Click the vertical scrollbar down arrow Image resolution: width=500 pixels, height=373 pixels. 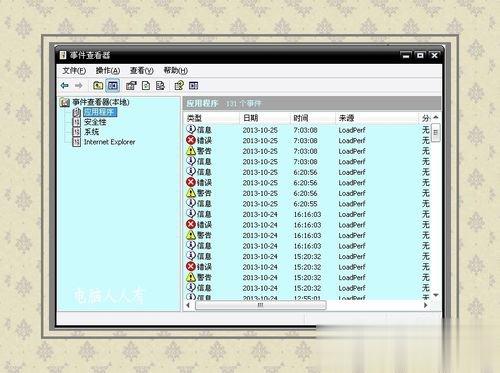pyautogui.click(x=436, y=295)
